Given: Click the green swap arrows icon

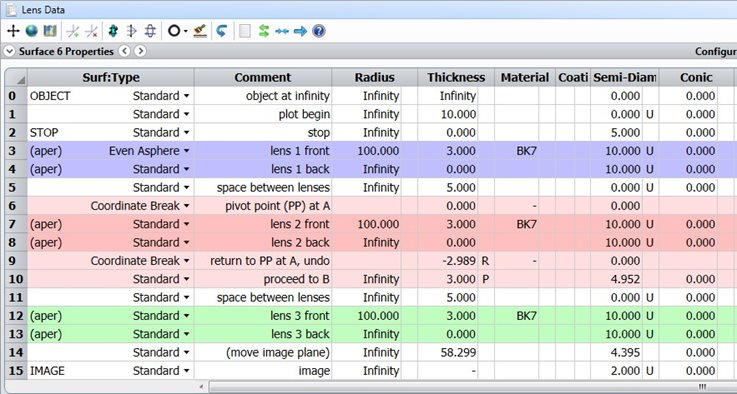Looking at the screenshot, I should point(264,32).
